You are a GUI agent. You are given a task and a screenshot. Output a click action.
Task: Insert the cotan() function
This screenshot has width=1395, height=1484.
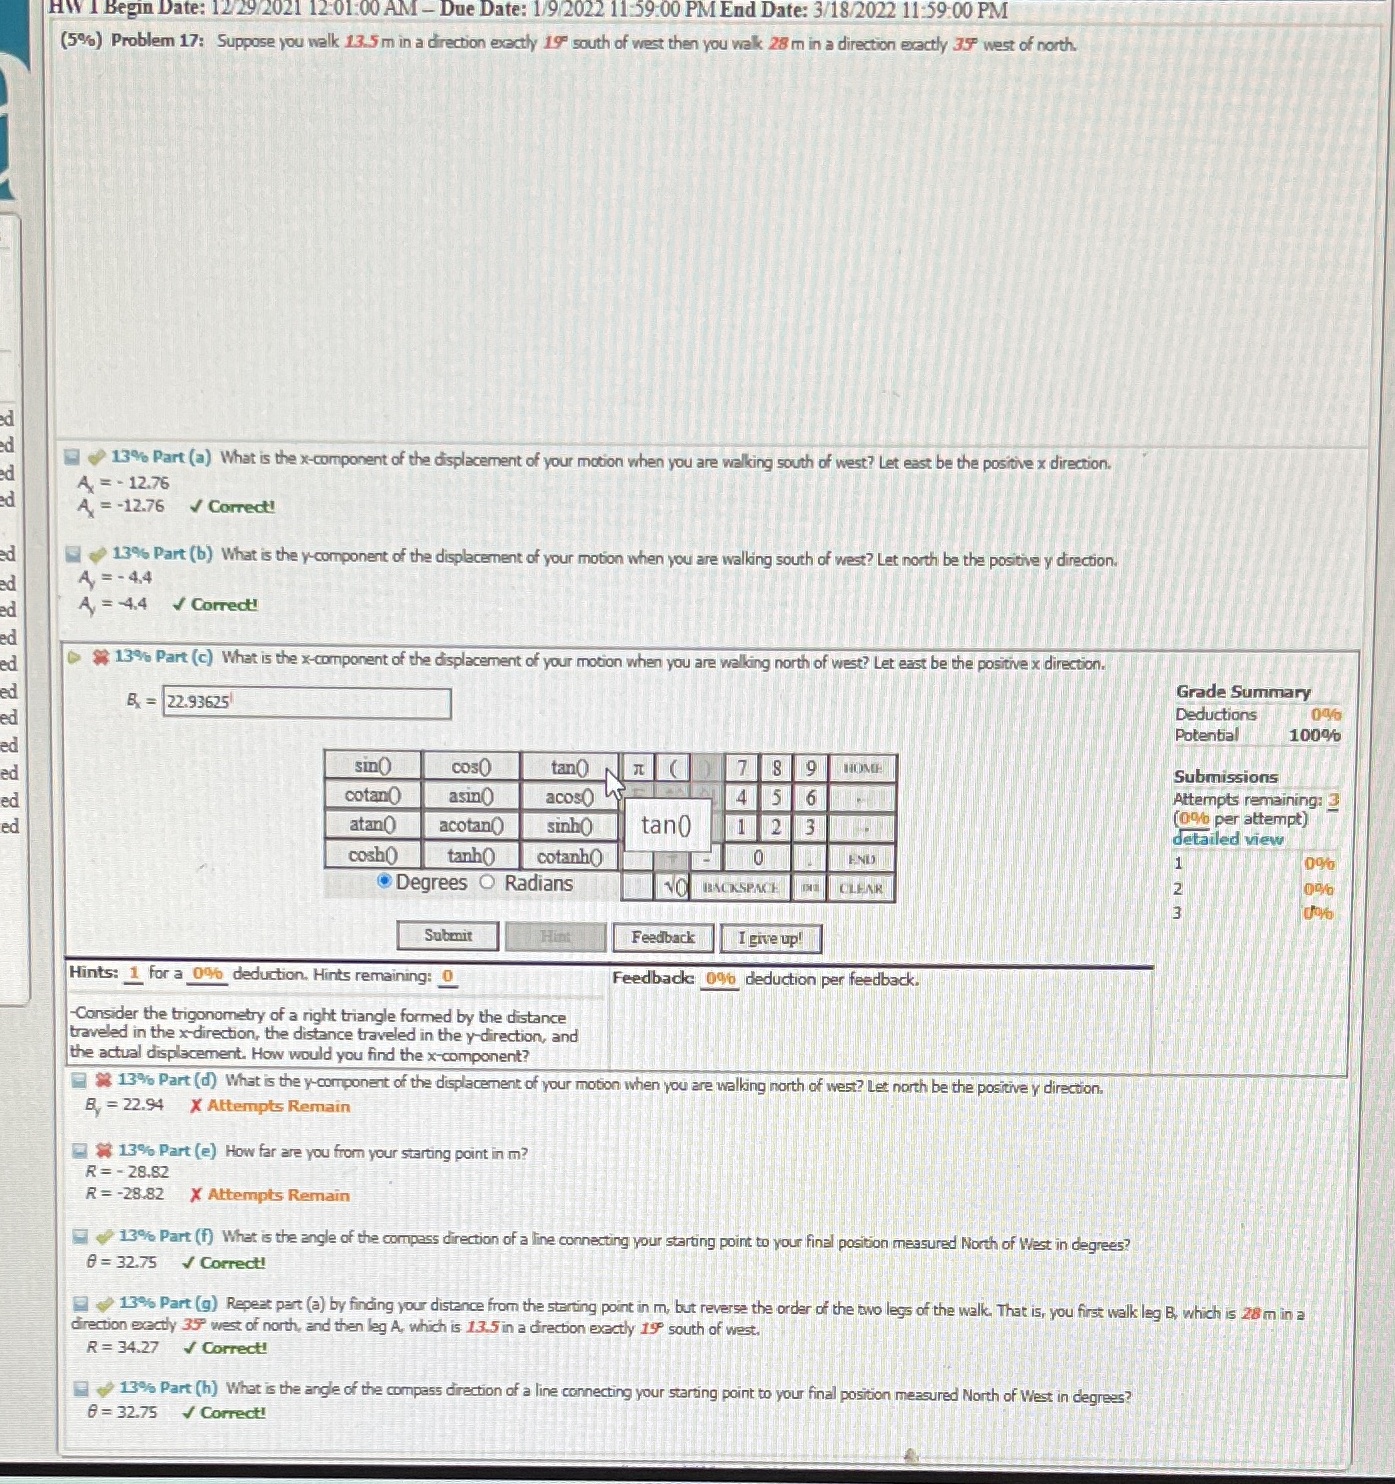373,796
